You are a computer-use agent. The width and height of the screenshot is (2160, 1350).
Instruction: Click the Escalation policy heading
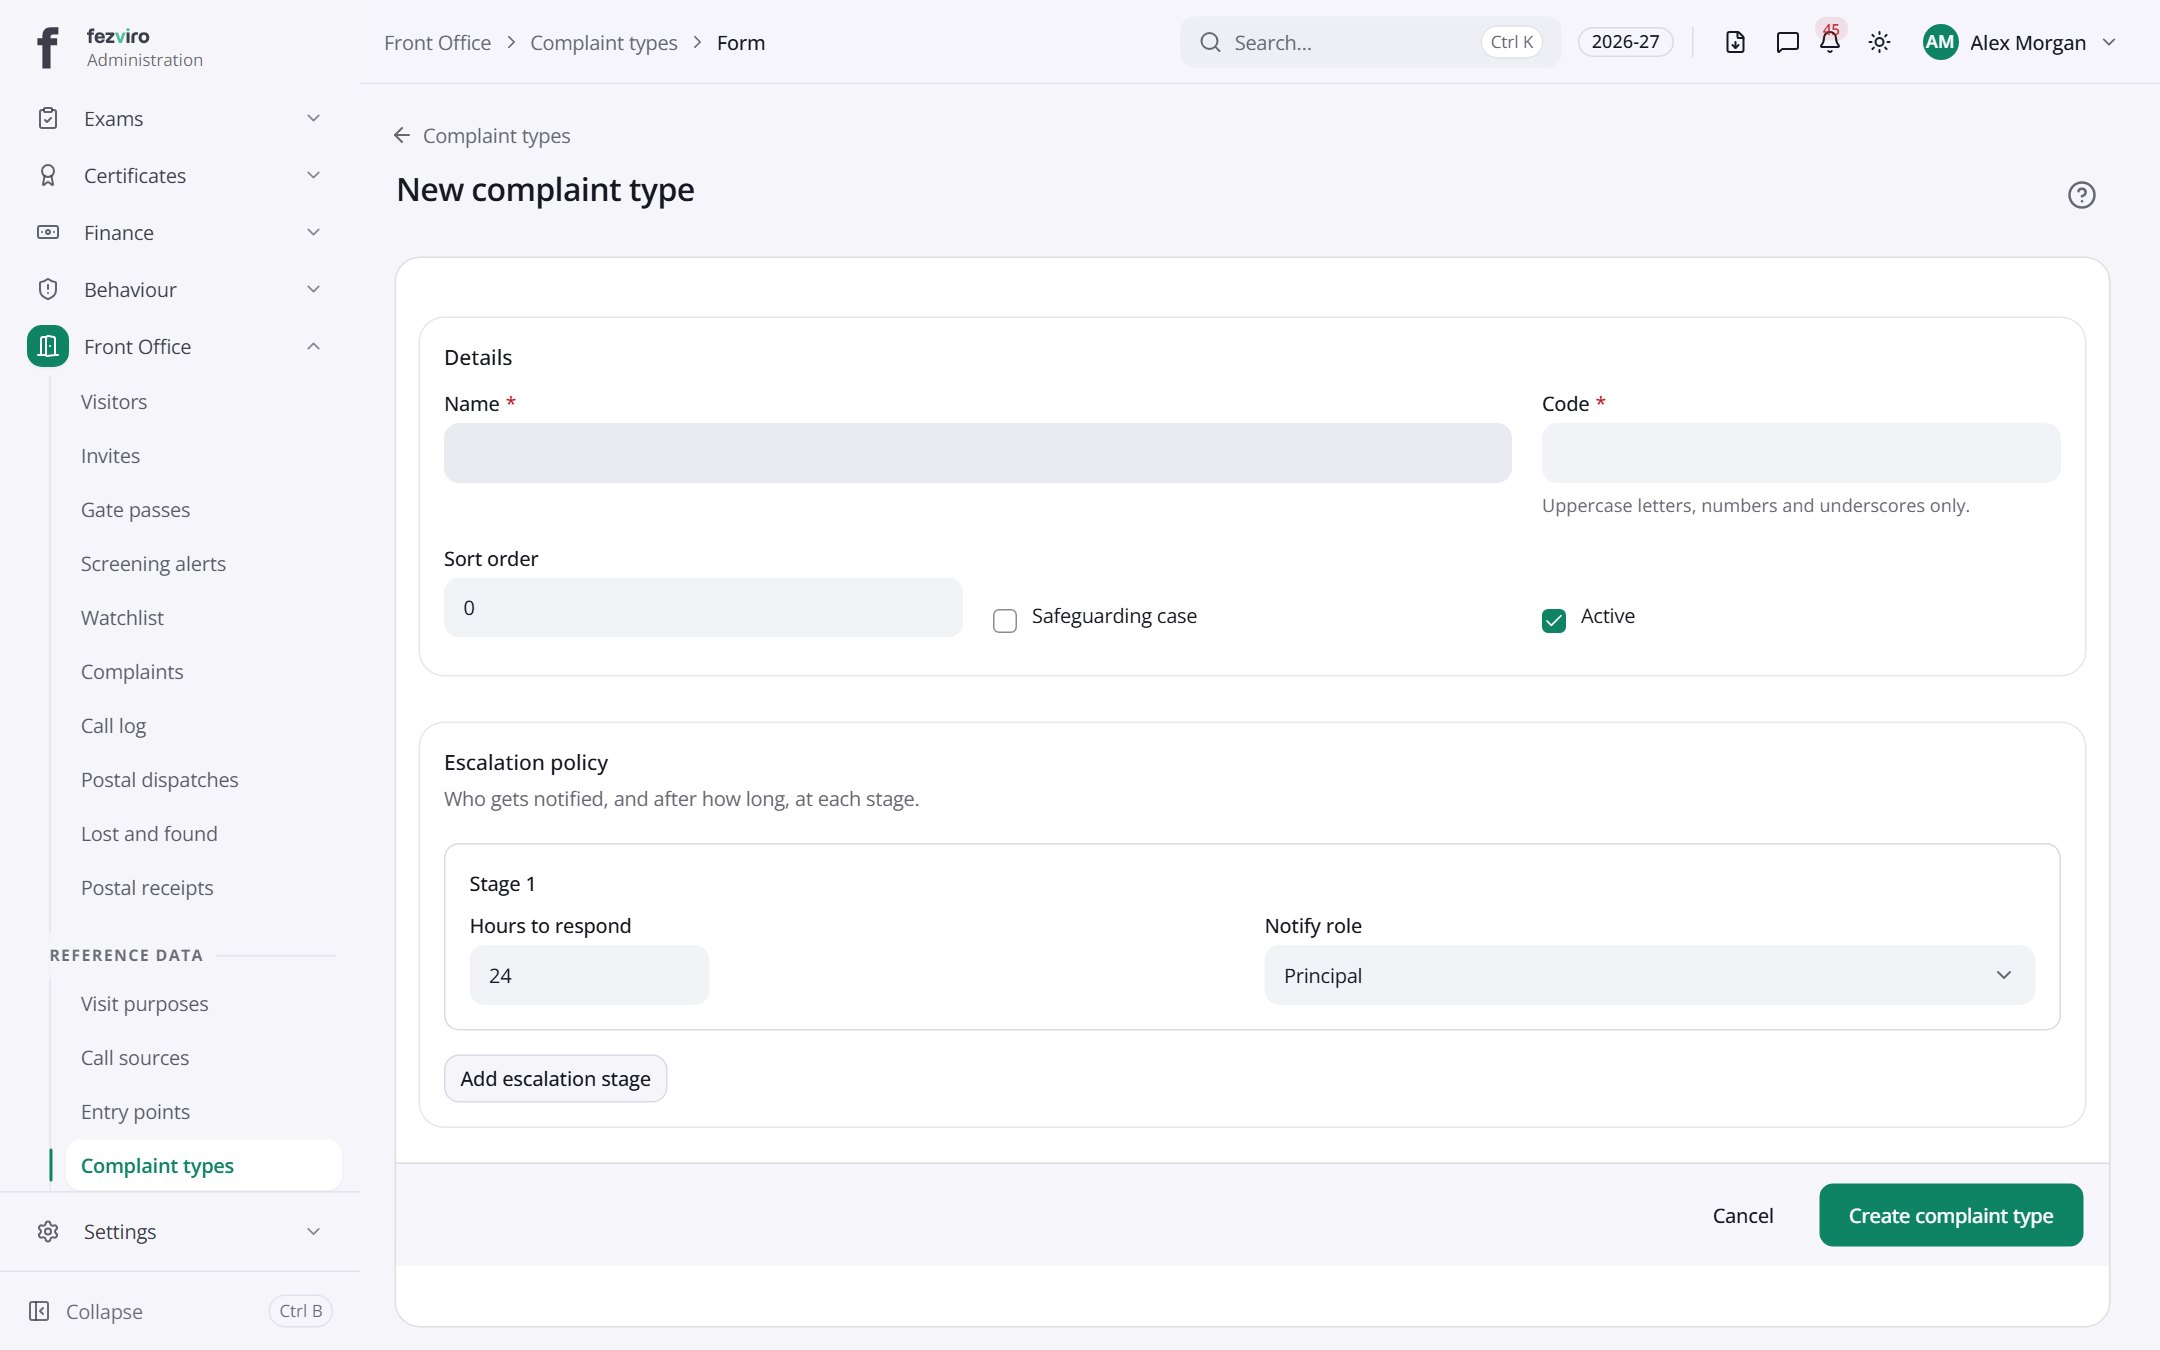click(x=525, y=763)
